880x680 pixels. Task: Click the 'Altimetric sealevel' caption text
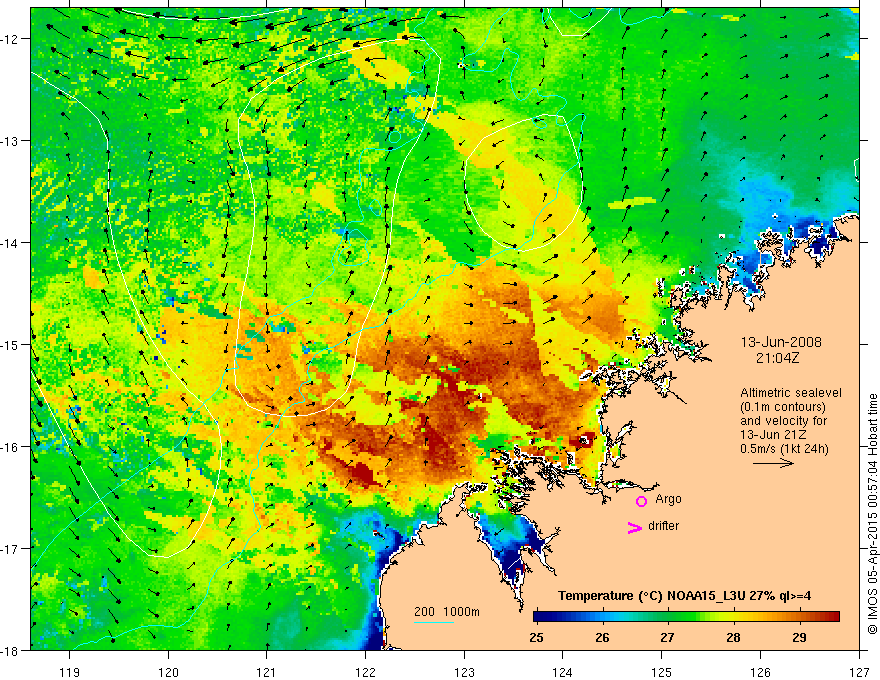click(x=791, y=393)
